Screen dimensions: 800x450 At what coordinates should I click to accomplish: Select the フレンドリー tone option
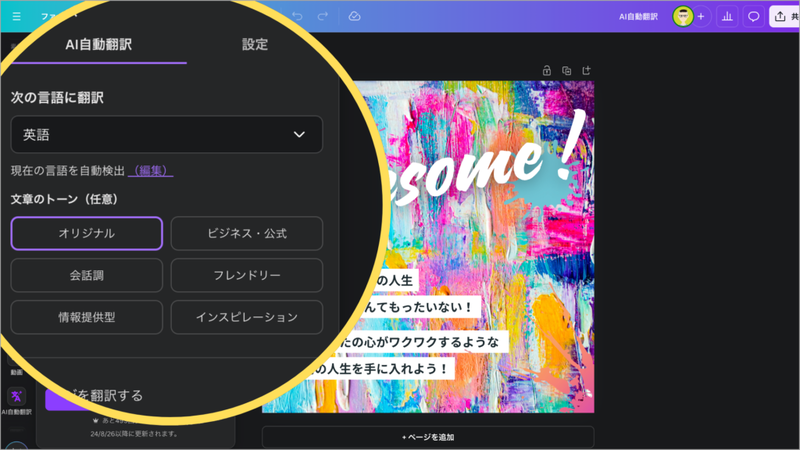[247, 276]
